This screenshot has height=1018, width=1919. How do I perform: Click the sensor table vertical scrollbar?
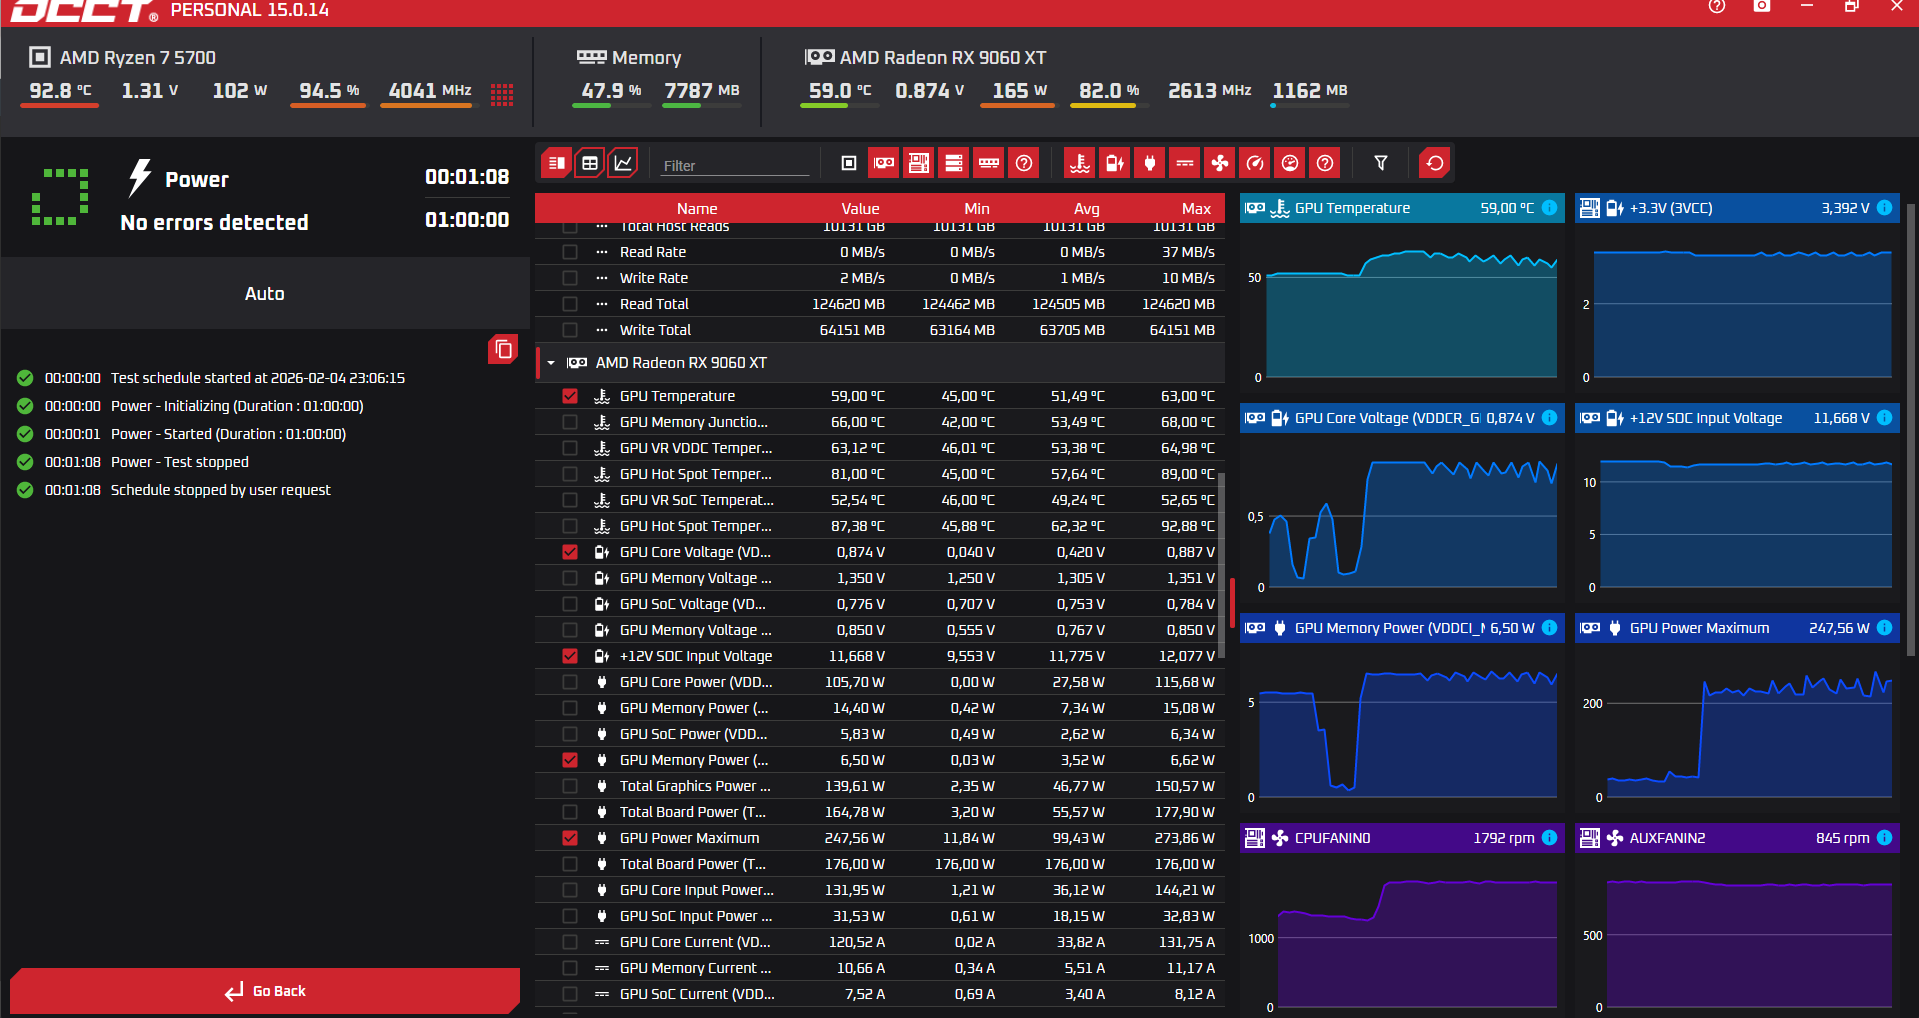click(x=1220, y=565)
